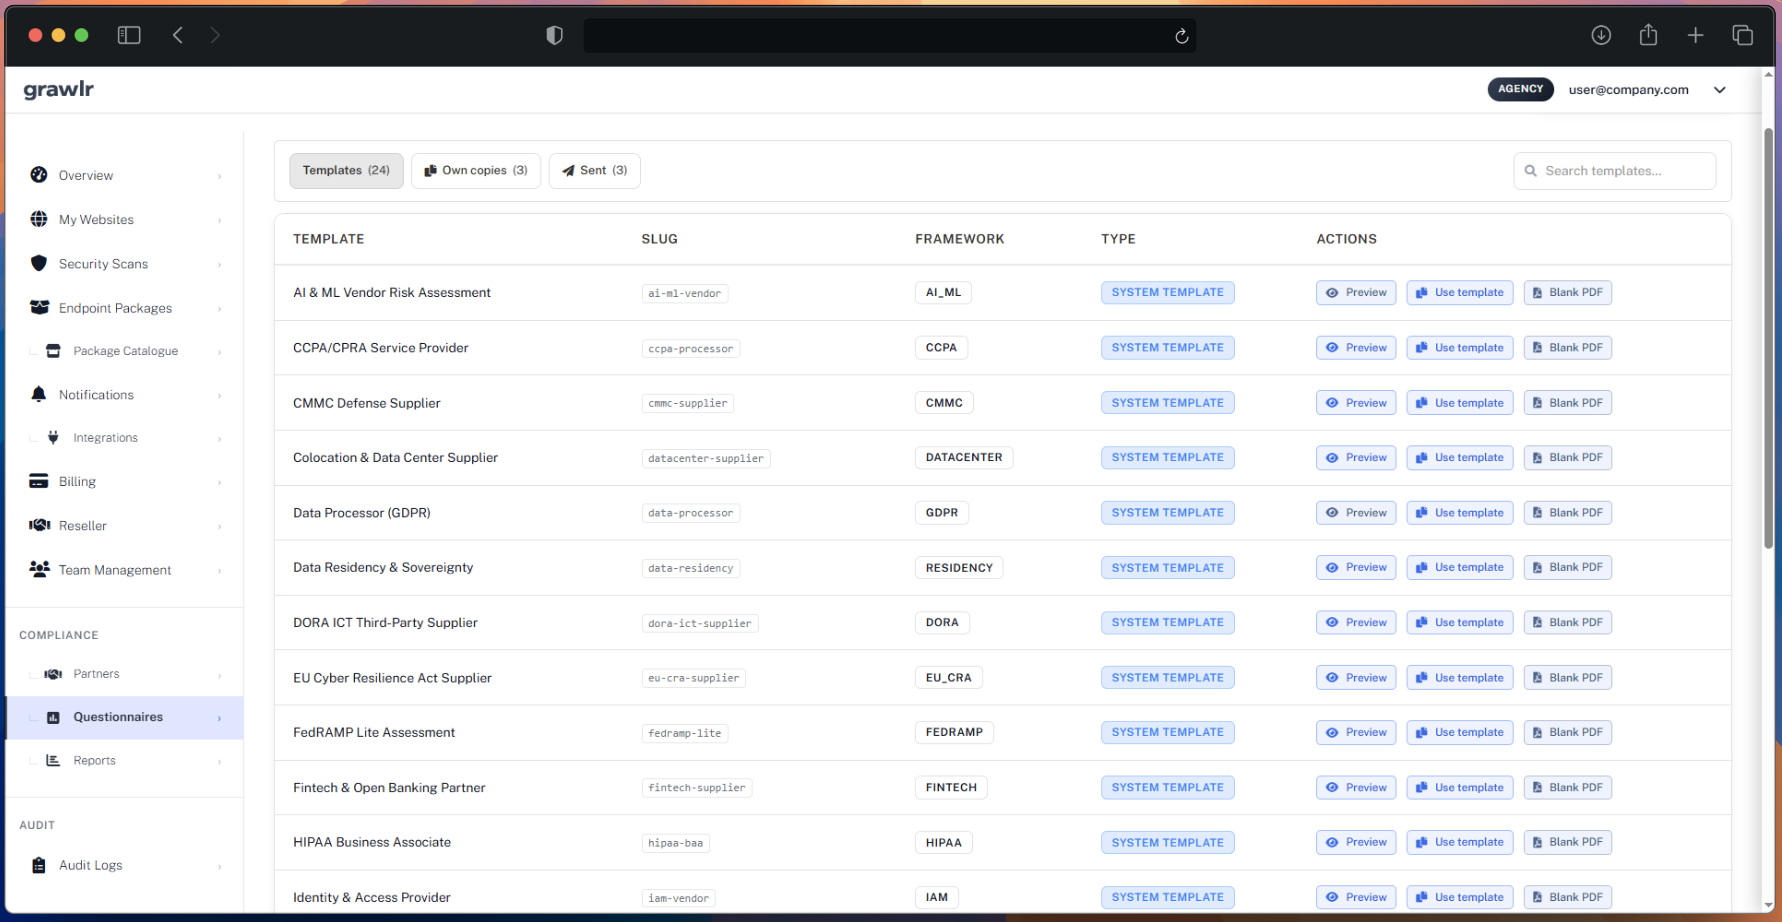Click the Endpoint Packages box icon
1782x922 pixels.
pos(39,307)
